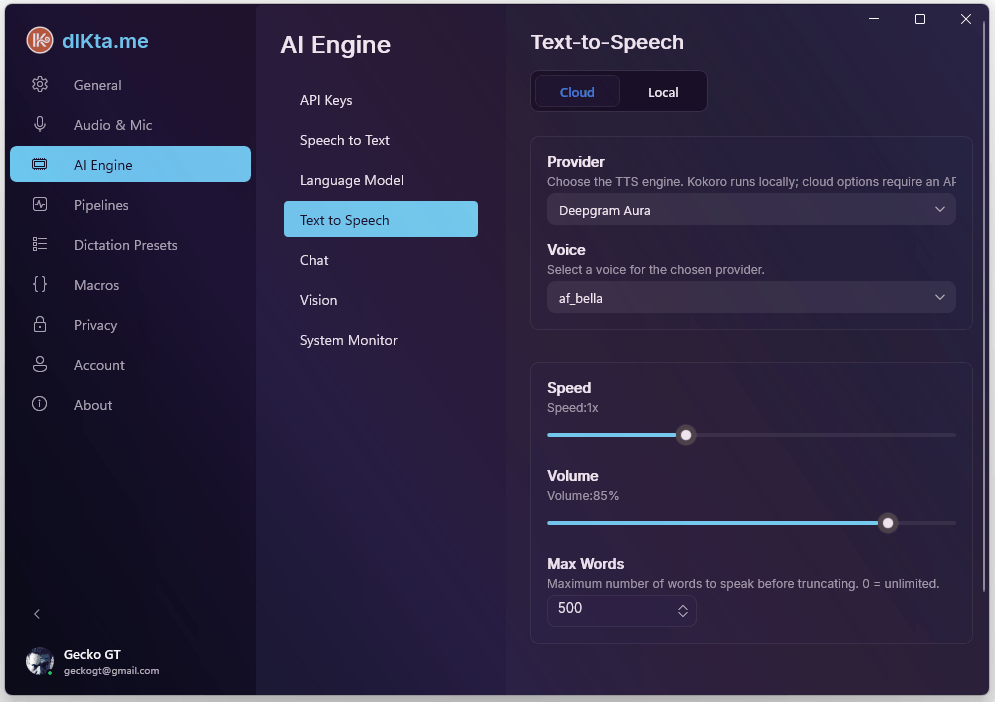Image resolution: width=995 pixels, height=702 pixels.
Task: Open the Audio & Mic section
Action: pyautogui.click(x=131, y=125)
